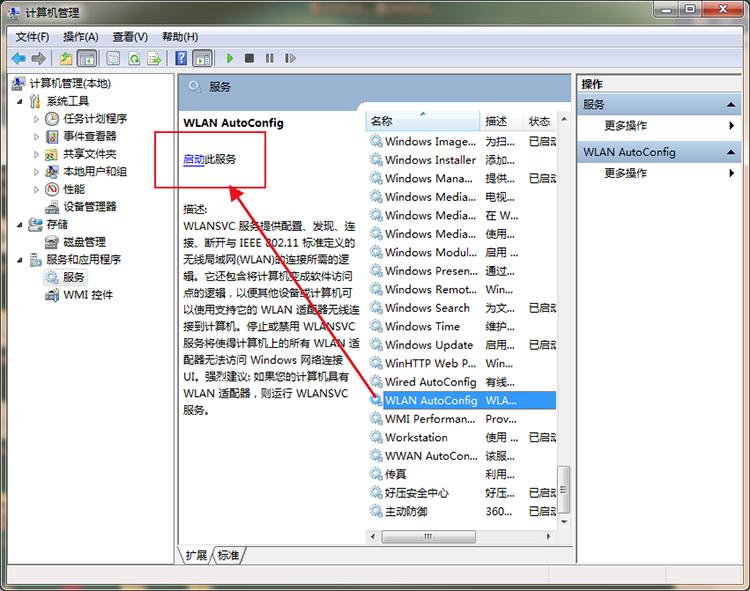Sort by the 状态 column header
750x591 pixels.
pyautogui.click(x=540, y=121)
